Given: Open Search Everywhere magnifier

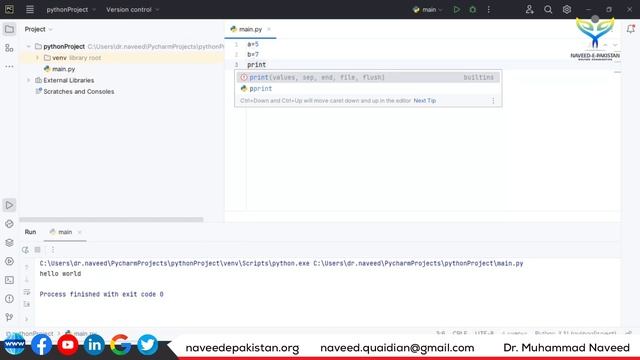Looking at the screenshot, I should click(x=548, y=9).
